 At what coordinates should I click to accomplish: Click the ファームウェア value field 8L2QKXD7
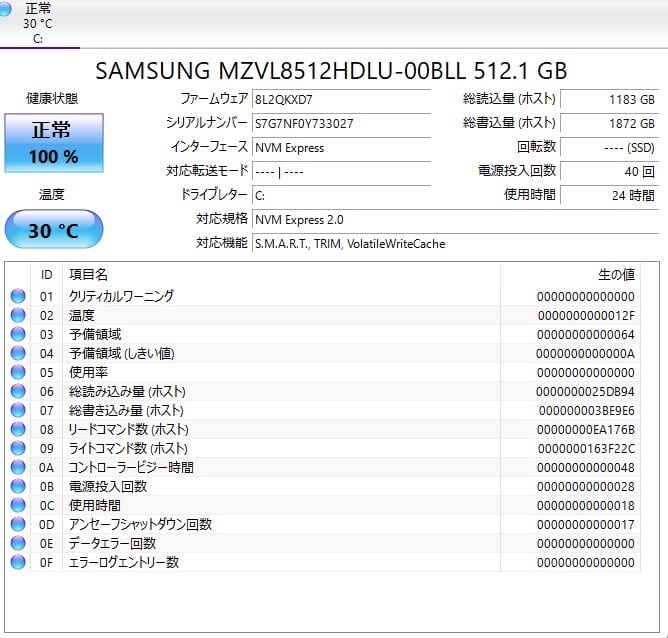tap(340, 99)
